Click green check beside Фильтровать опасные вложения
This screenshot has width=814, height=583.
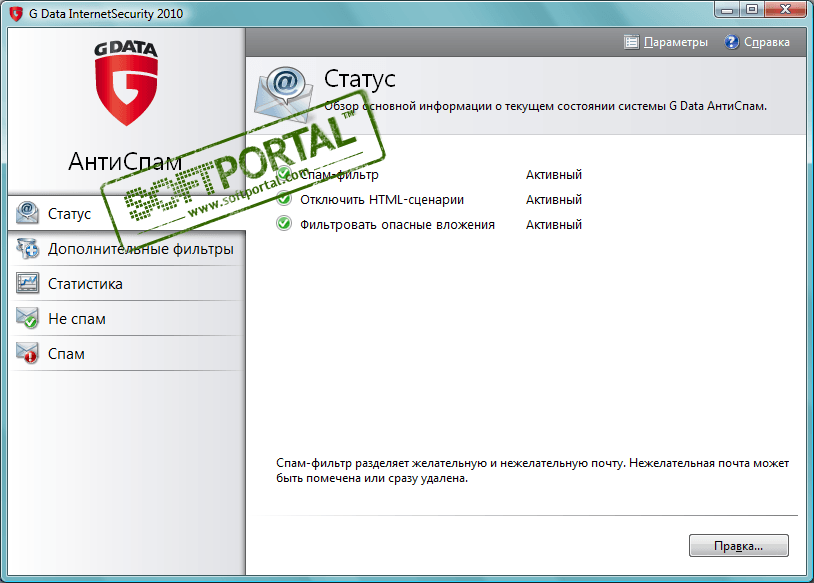tap(284, 224)
